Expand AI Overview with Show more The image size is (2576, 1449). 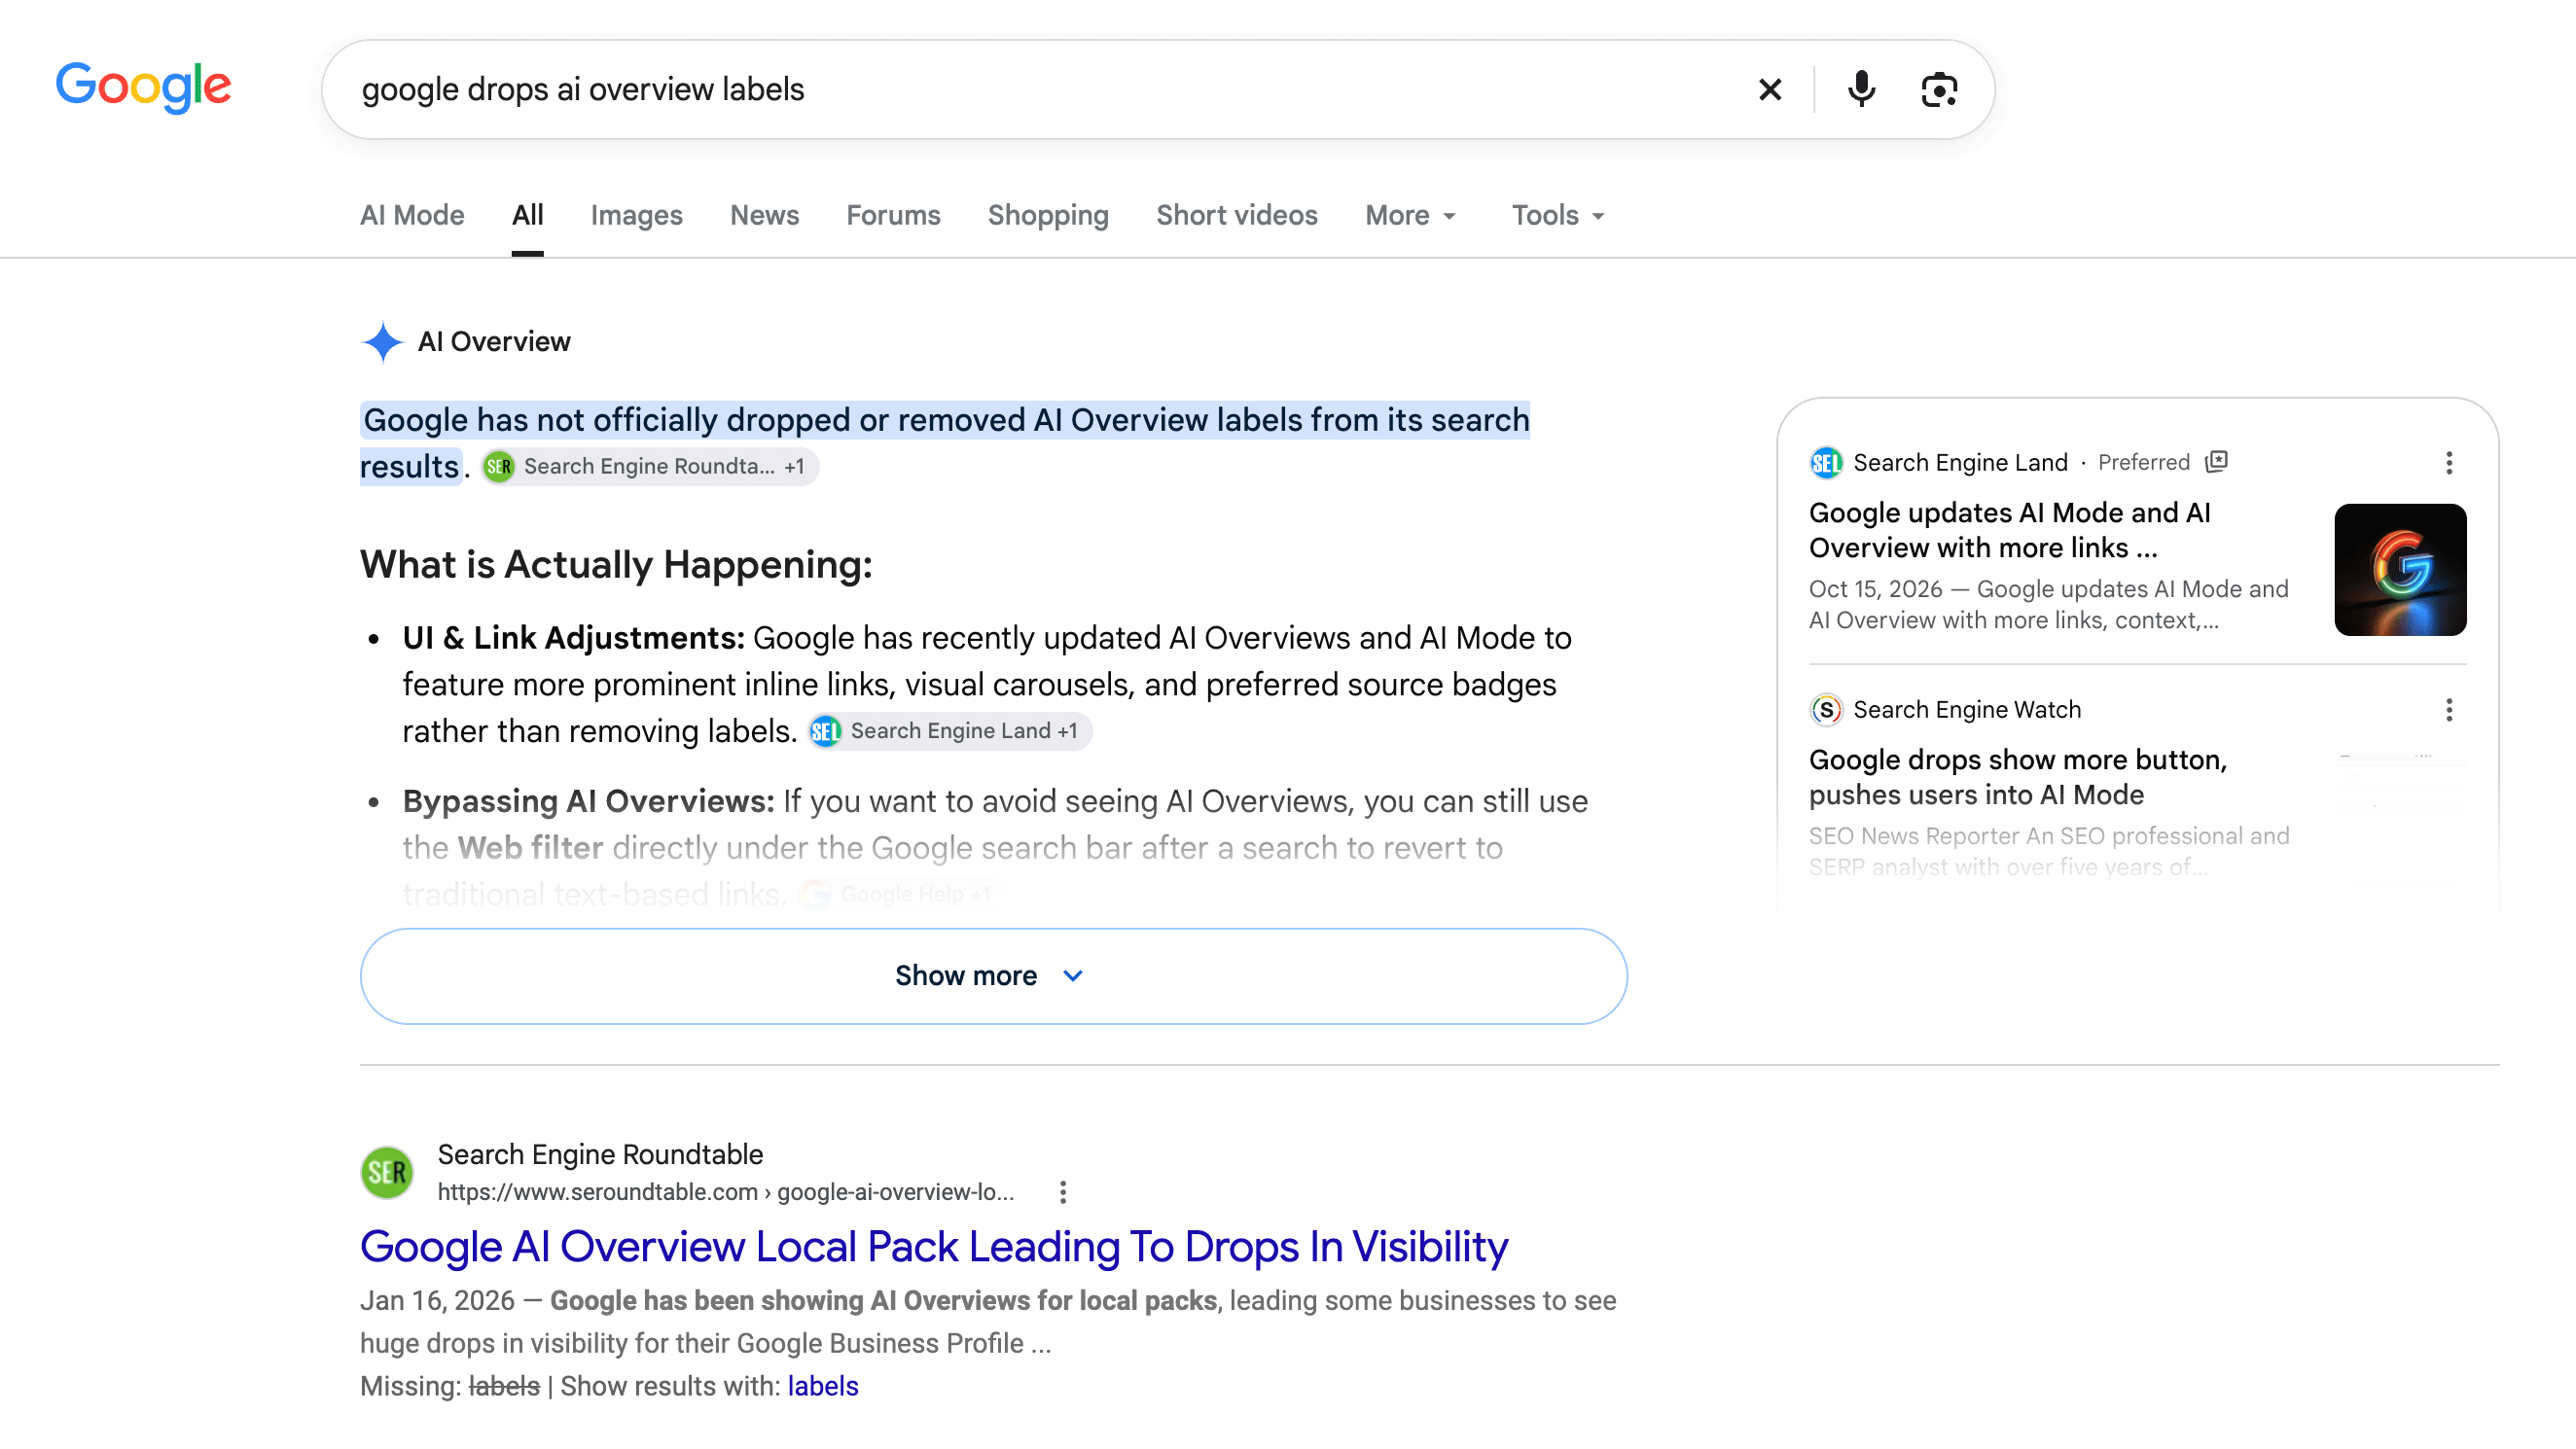pyautogui.click(x=993, y=976)
